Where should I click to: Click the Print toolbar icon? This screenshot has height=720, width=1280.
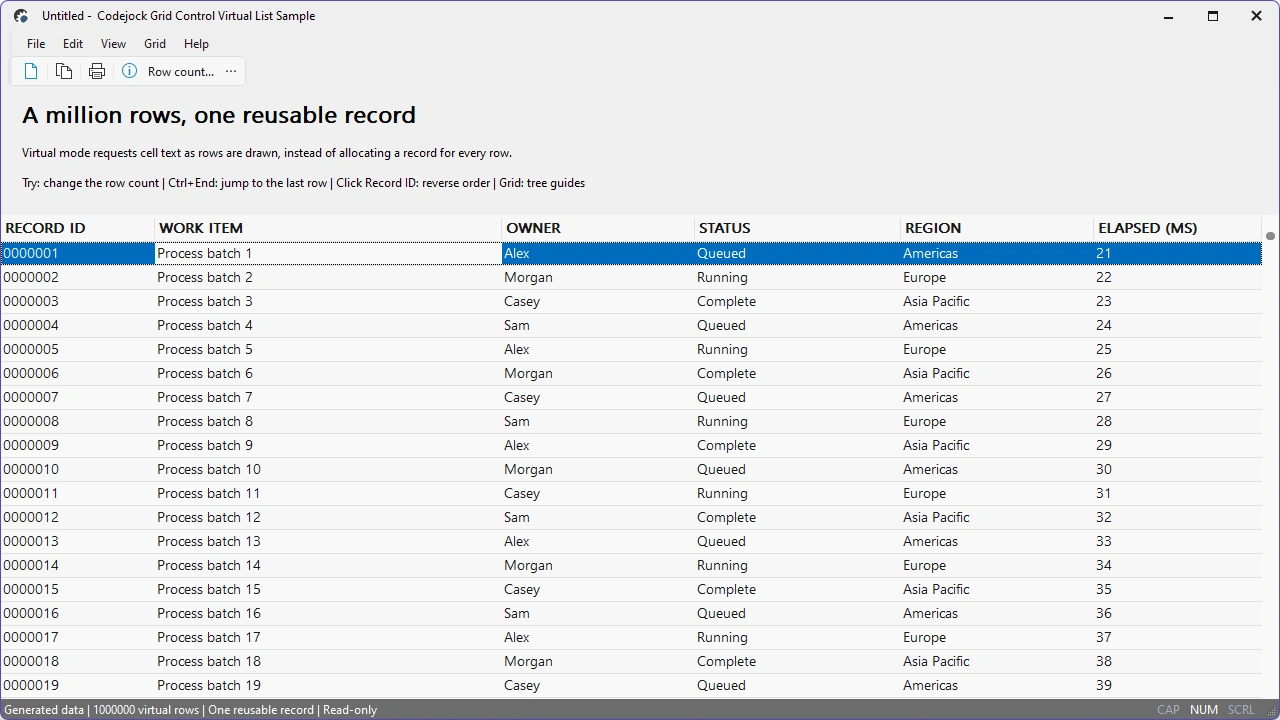pyautogui.click(x=97, y=71)
